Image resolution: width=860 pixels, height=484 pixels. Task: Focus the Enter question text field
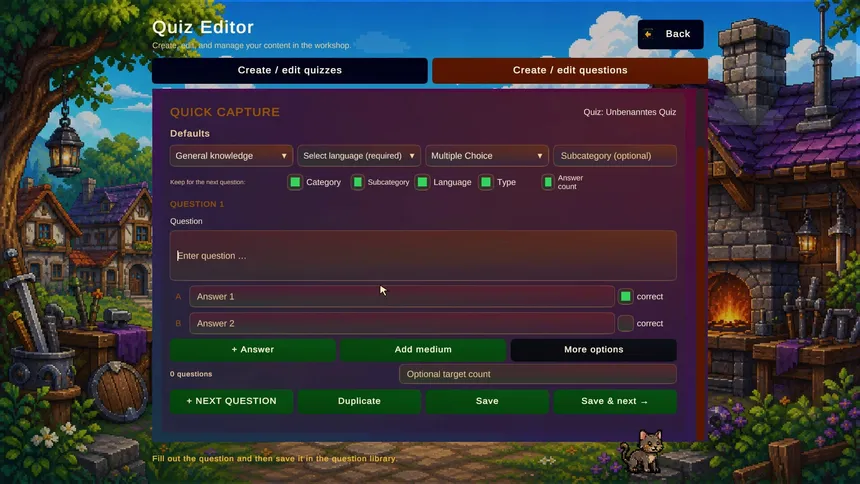pos(423,256)
